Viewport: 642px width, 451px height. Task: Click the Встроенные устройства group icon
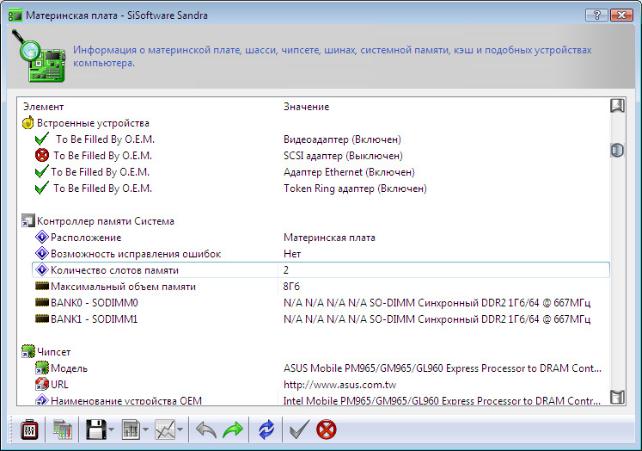[x=28, y=123]
